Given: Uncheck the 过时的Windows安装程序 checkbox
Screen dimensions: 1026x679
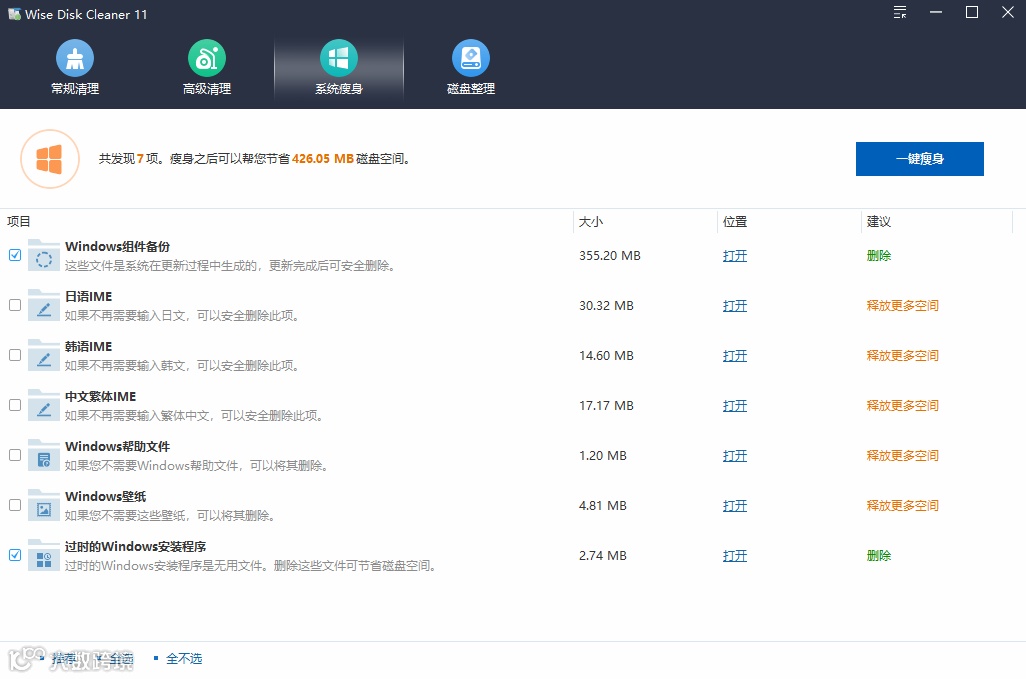Looking at the screenshot, I should tap(15, 555).
